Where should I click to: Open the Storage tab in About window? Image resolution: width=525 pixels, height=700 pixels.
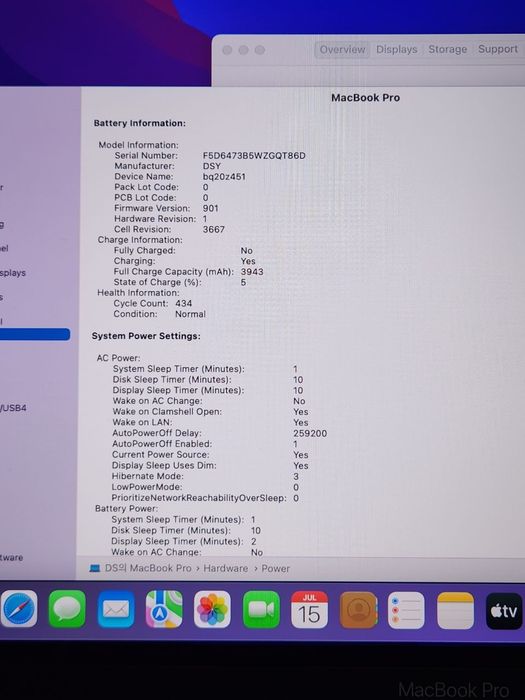coord(447,49)
